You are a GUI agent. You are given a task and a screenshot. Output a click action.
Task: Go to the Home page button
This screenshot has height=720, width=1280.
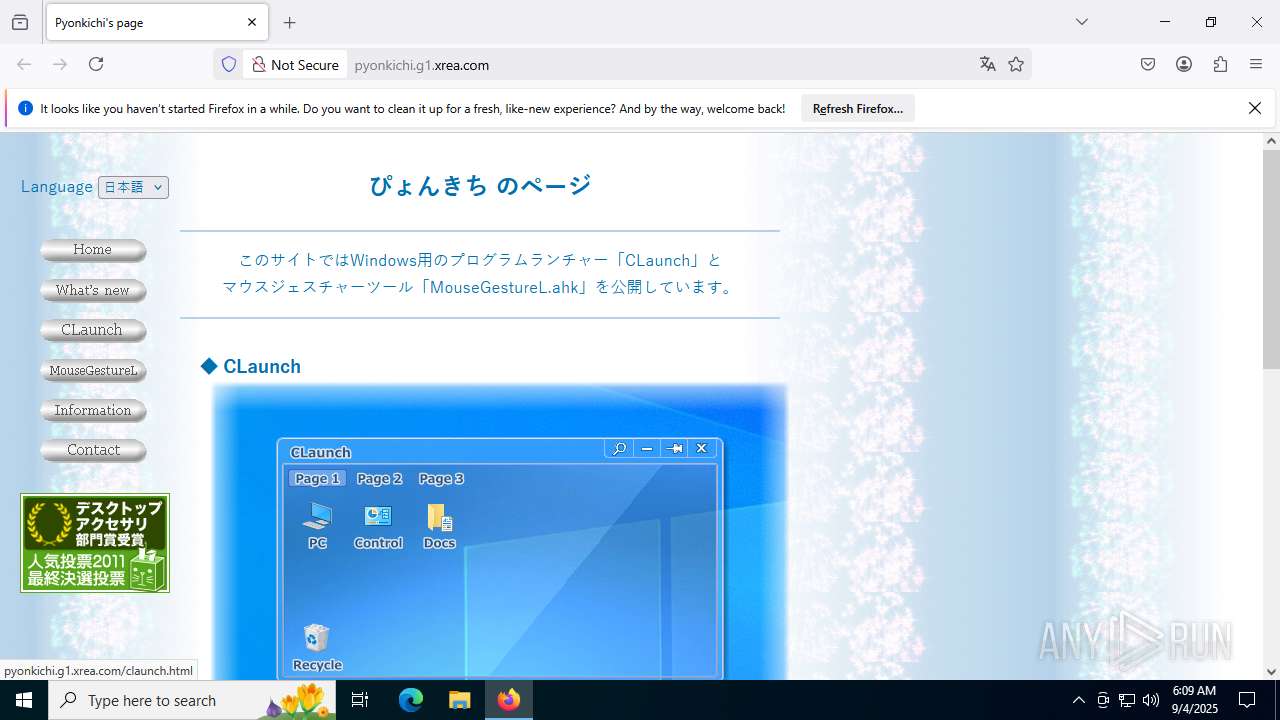(93, 250)
